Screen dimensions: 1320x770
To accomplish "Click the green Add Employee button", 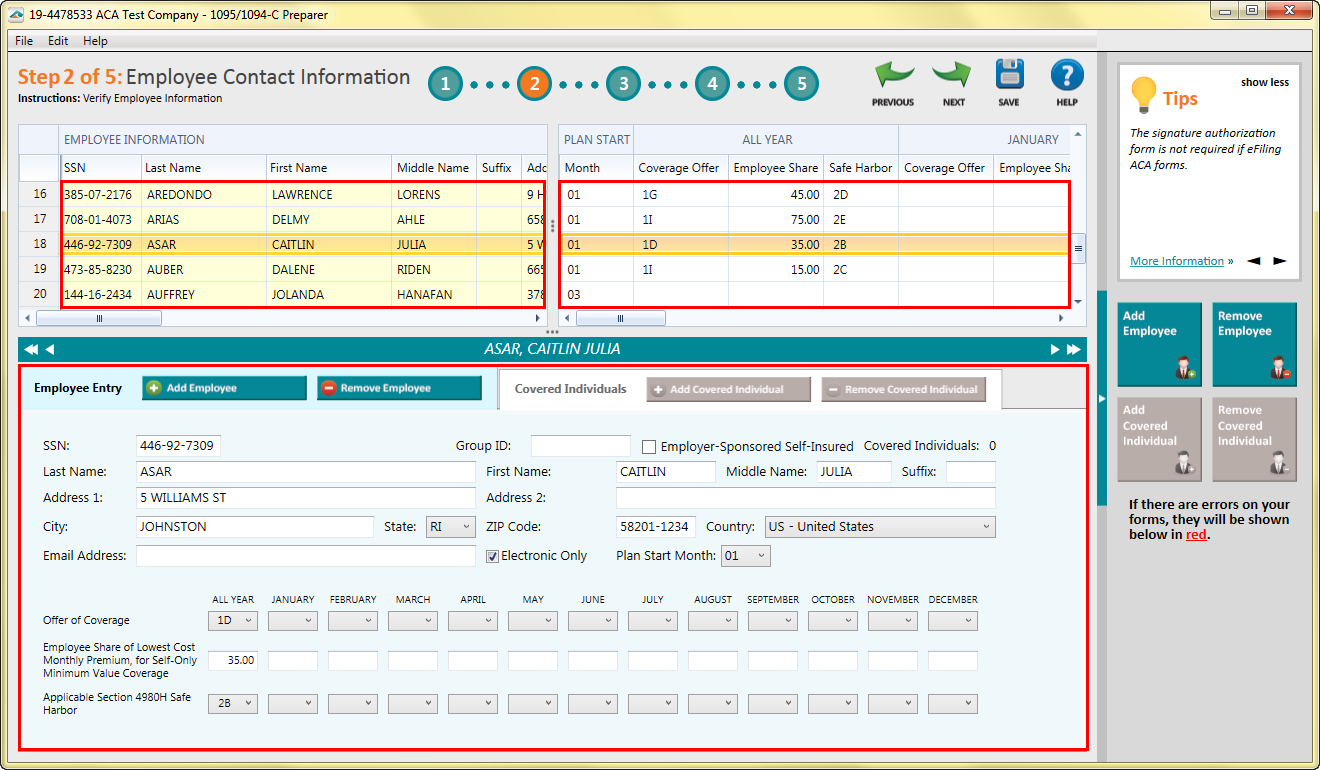I will pos(224,388).
